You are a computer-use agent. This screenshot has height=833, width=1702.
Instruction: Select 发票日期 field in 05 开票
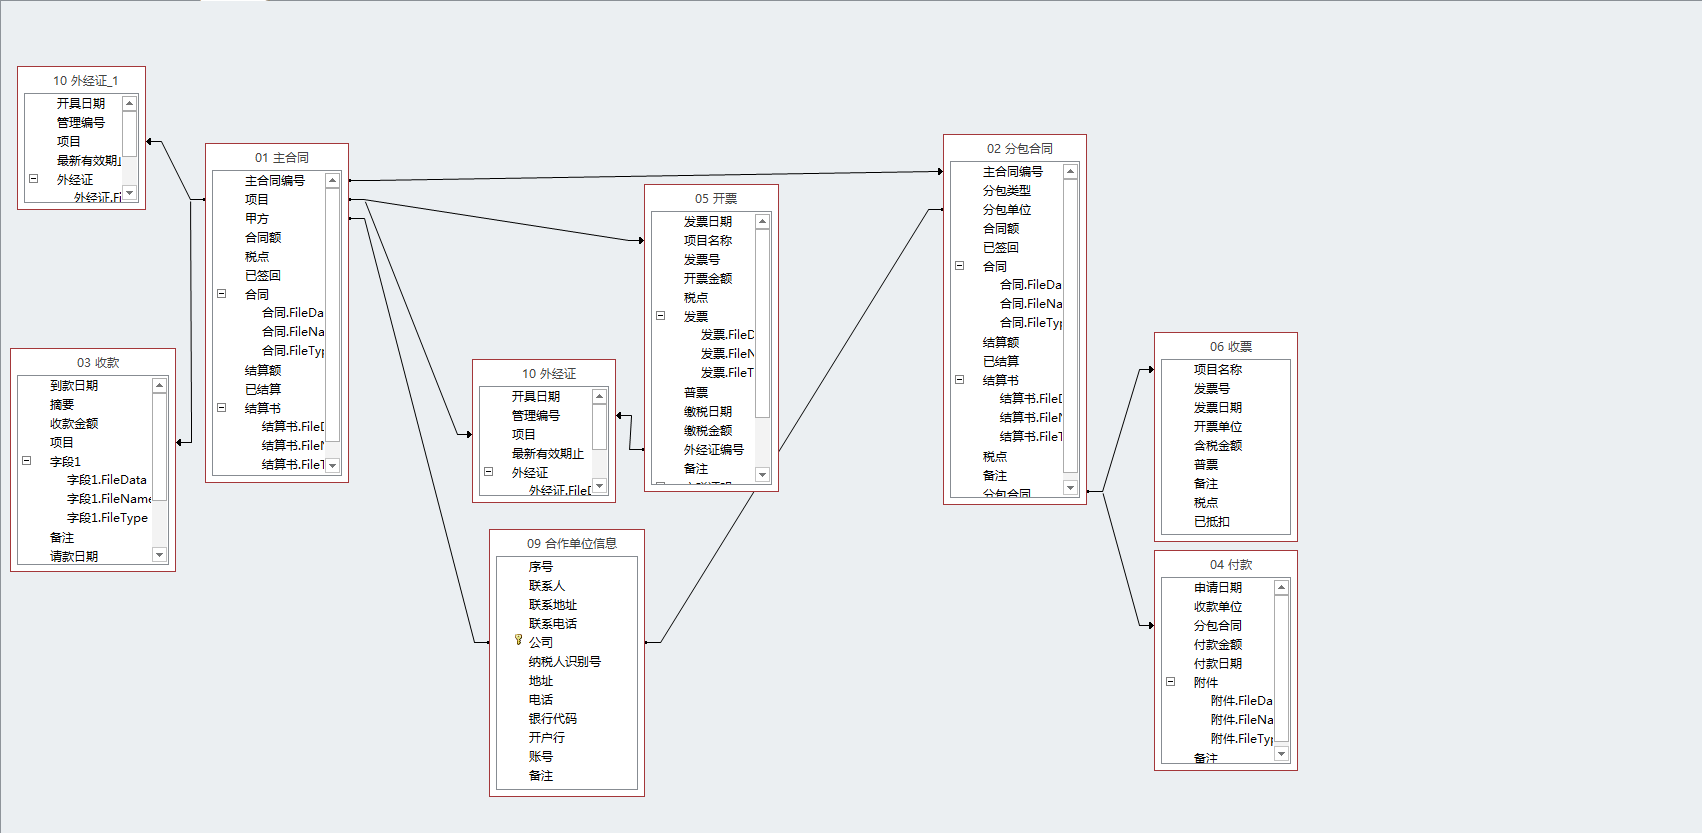tap(708, 221)
